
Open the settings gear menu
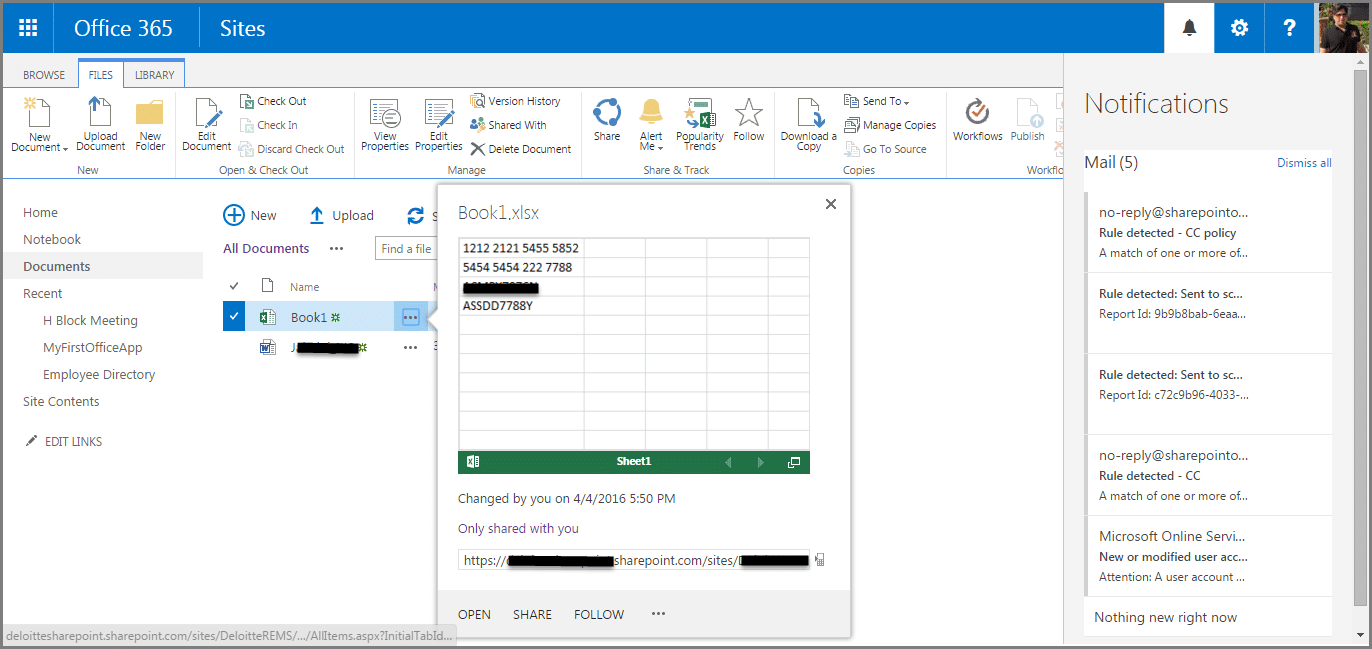pos(1239,28)
